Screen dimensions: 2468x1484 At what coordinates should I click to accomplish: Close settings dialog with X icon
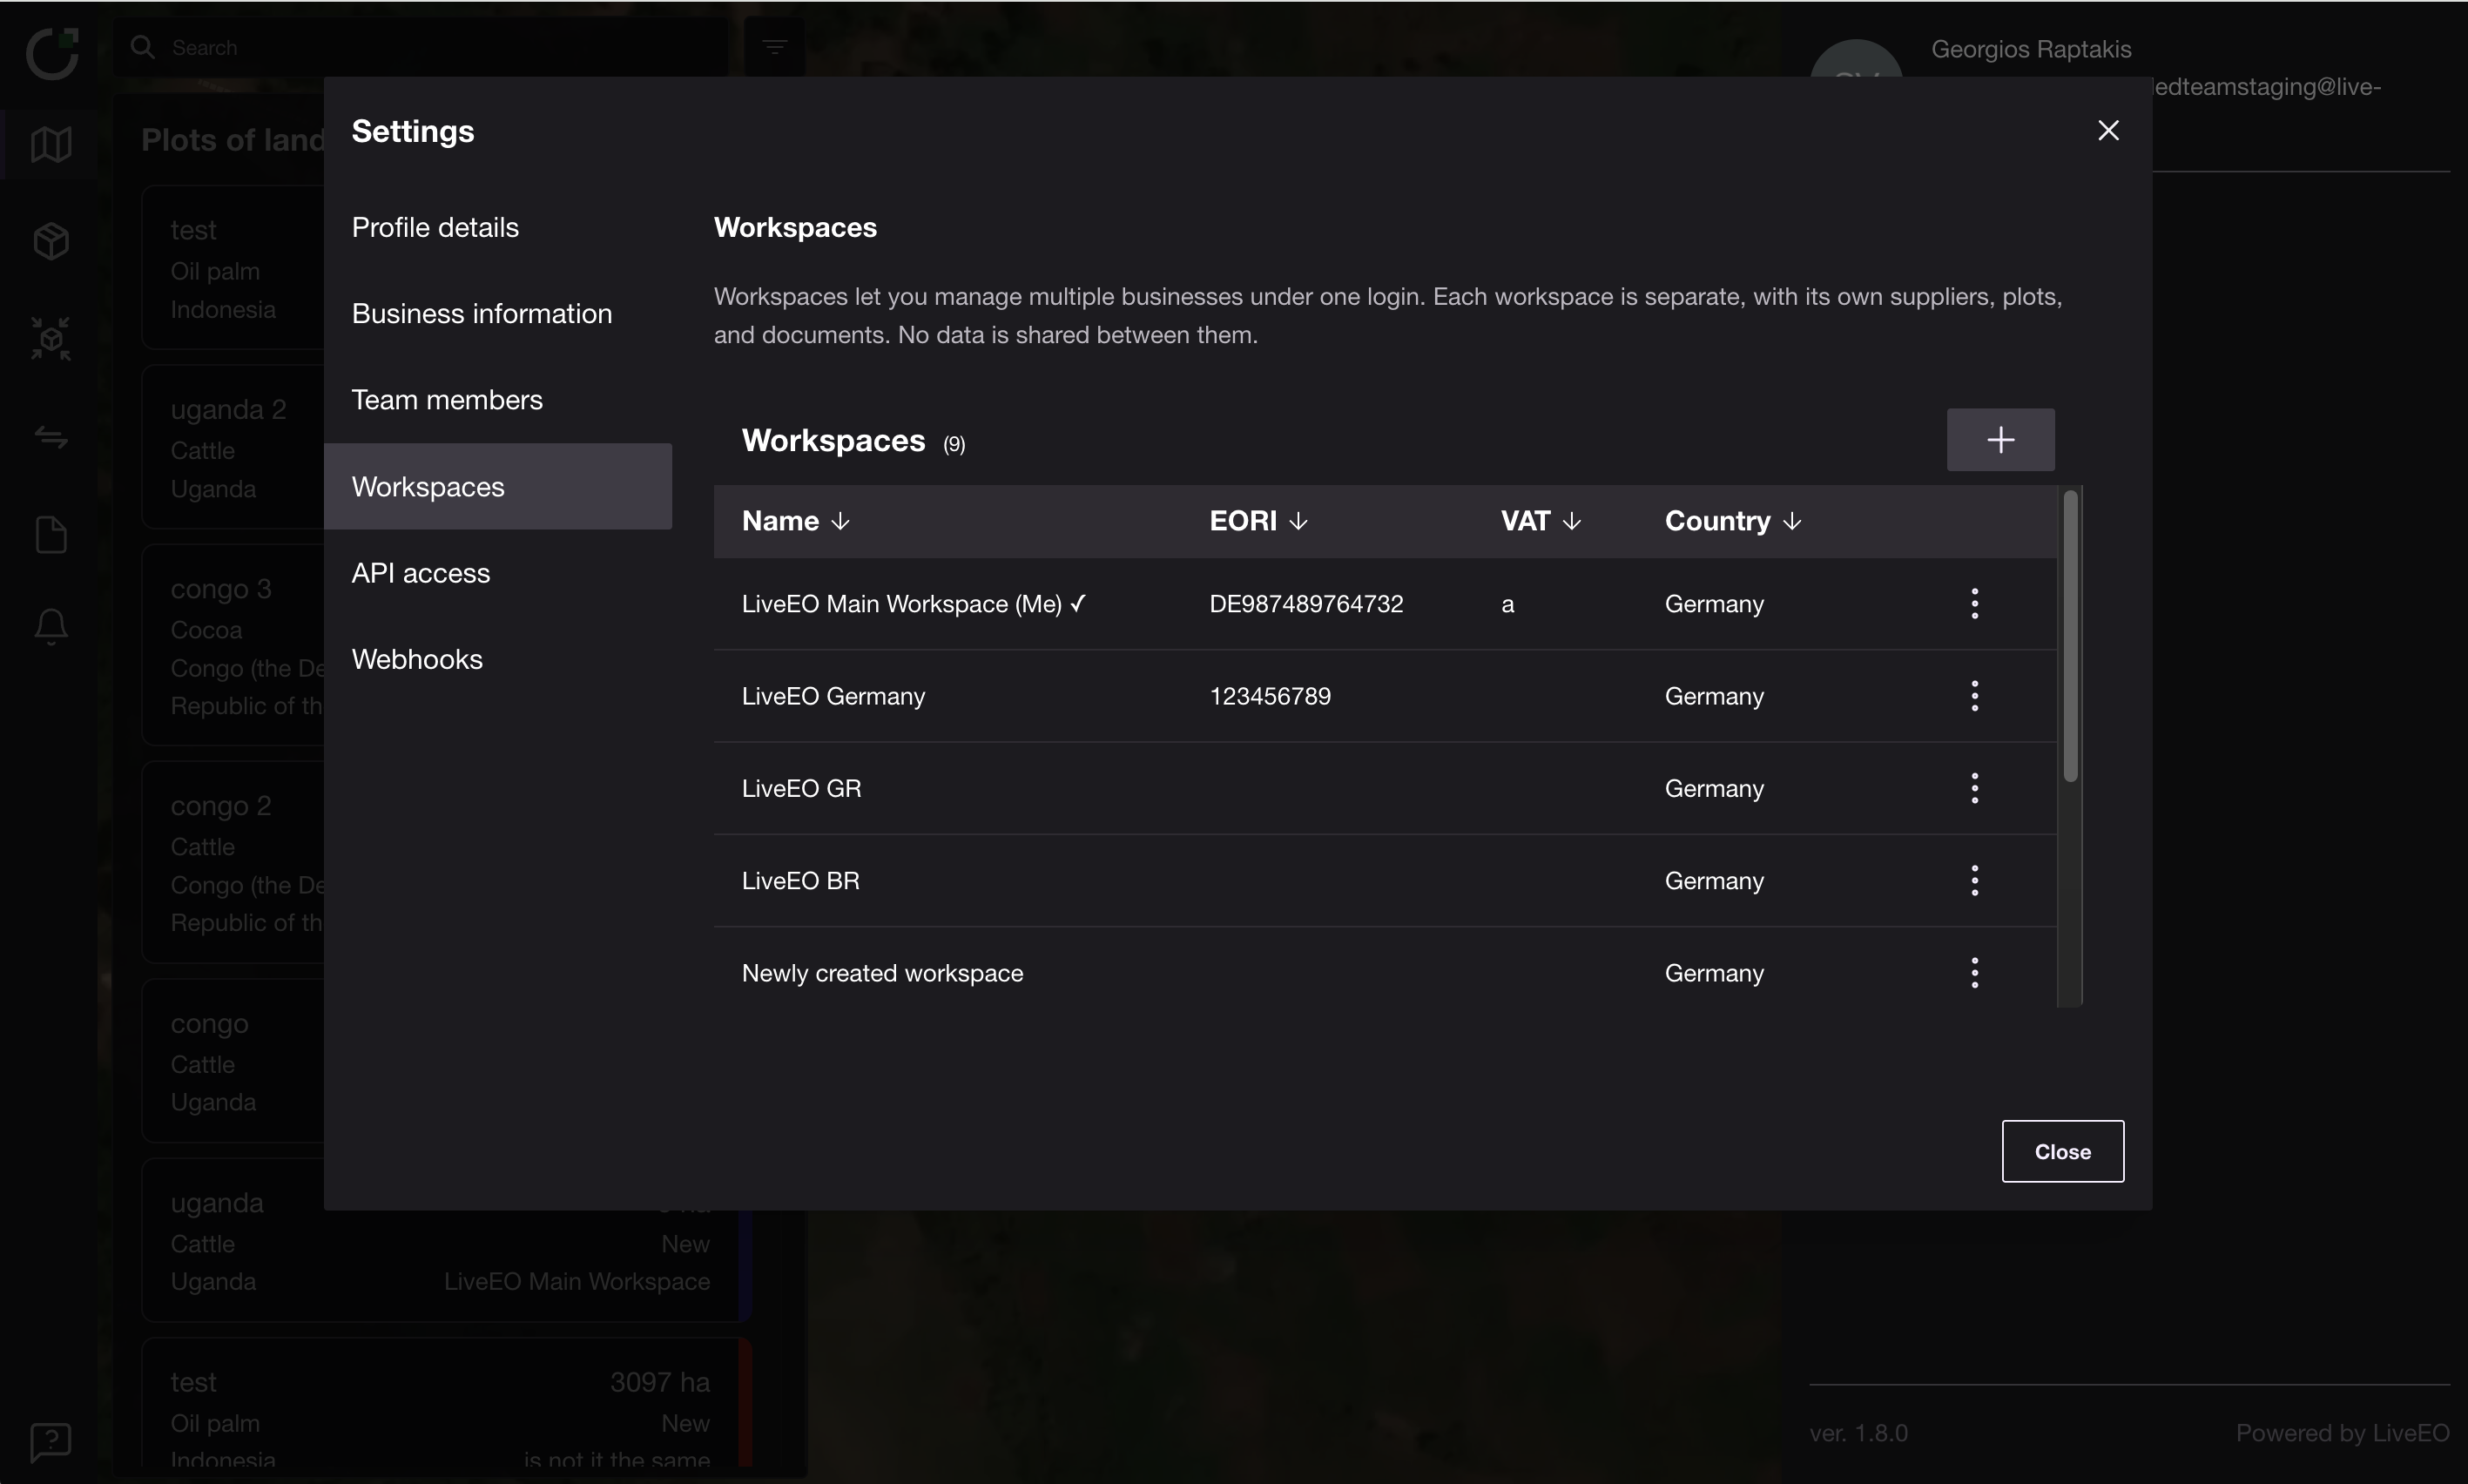click(x=2108, y=131)
